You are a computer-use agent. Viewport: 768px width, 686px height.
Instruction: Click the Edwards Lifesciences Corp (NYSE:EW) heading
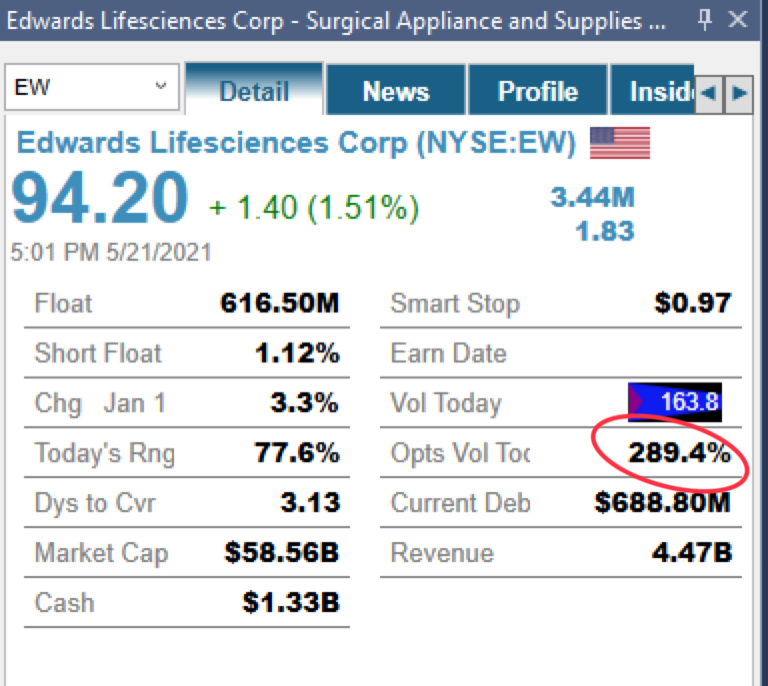296,143
